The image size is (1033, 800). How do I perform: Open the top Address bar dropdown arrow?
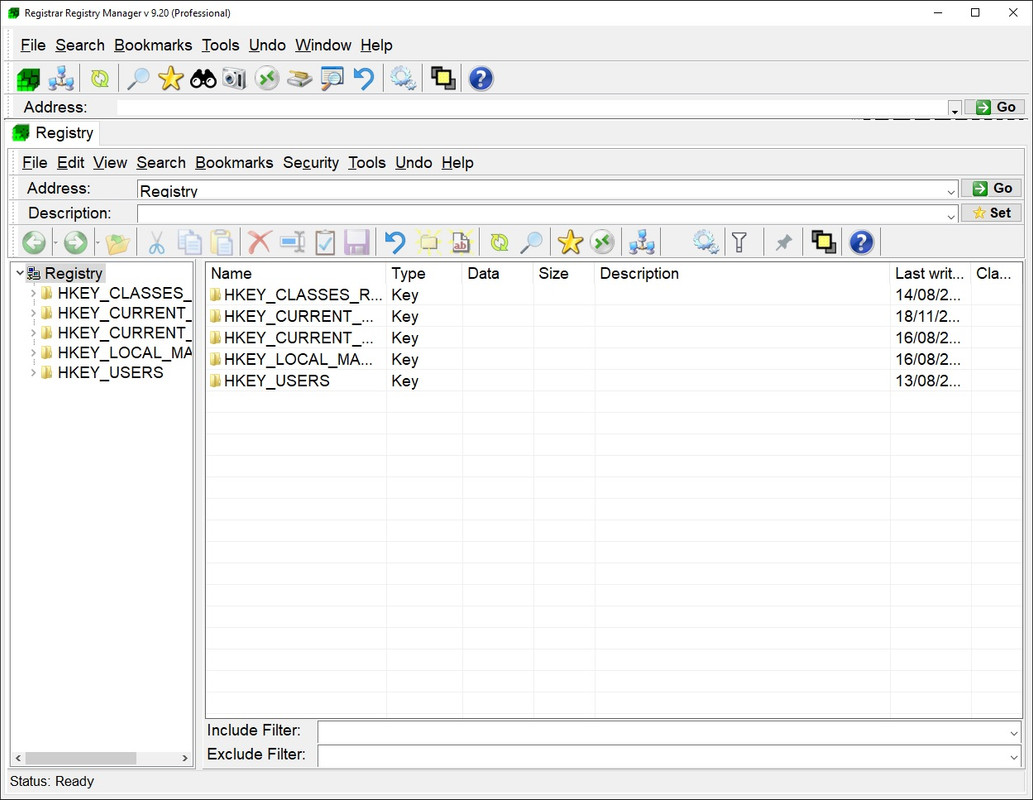955,109
